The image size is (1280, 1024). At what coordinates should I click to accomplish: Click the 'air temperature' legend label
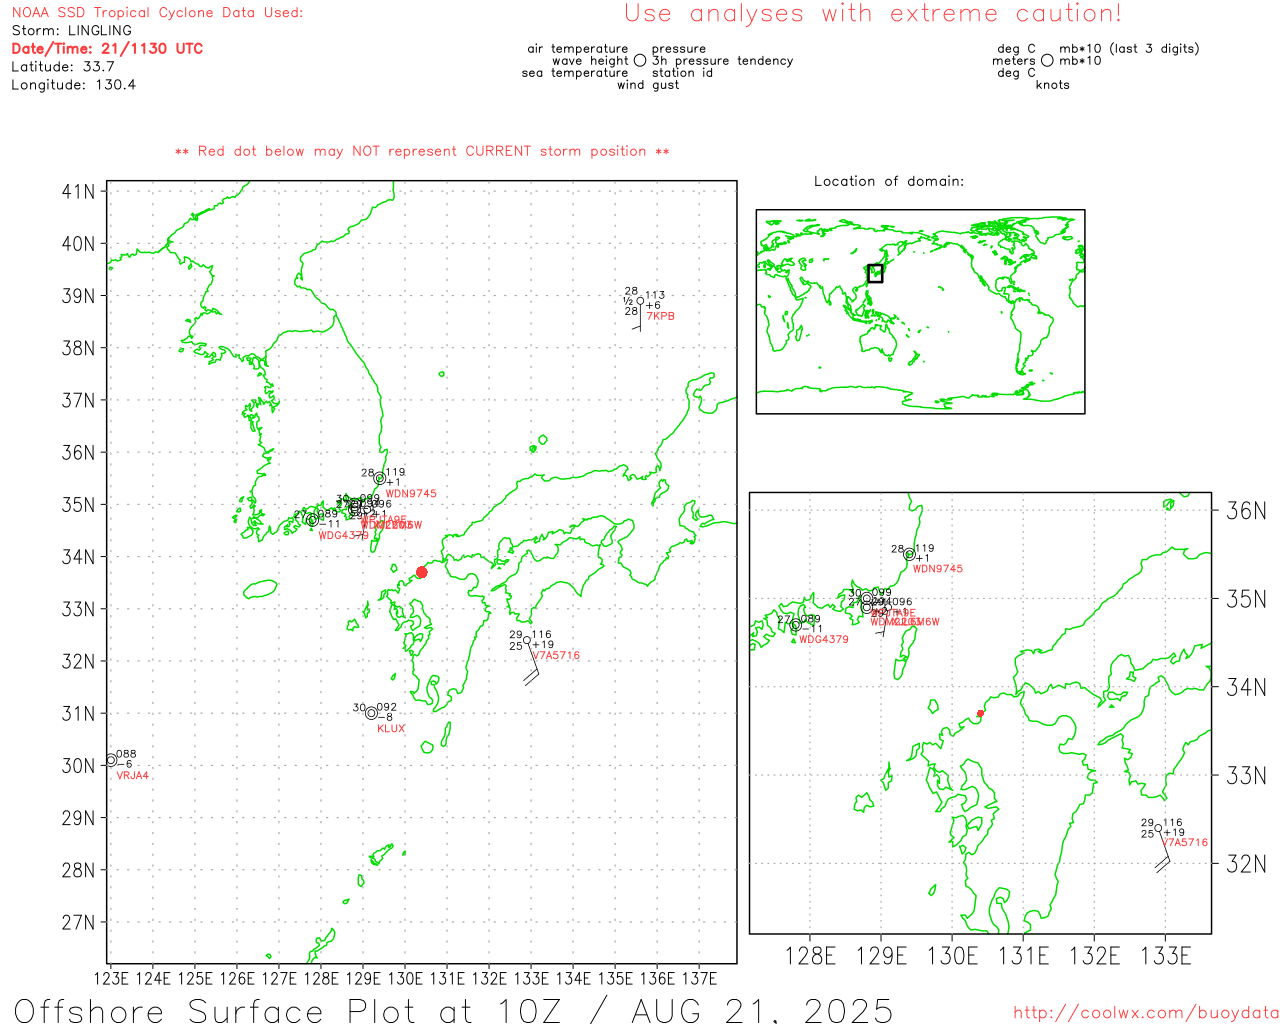pyautogui.click(x=578, y=48)
